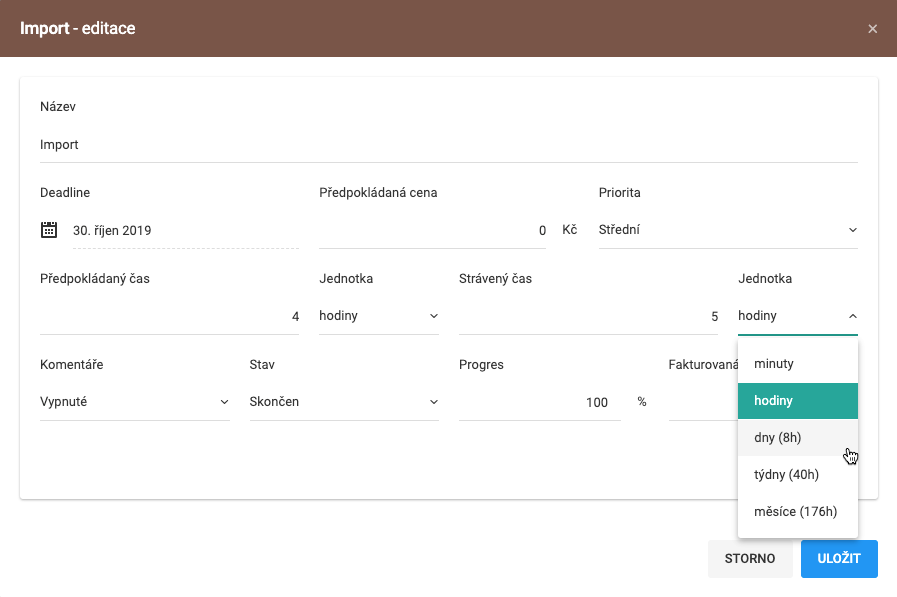Viewport: 897px width, 597px height.
Task: Click the Předpokládaný čas value field
Action: (168, 316)
